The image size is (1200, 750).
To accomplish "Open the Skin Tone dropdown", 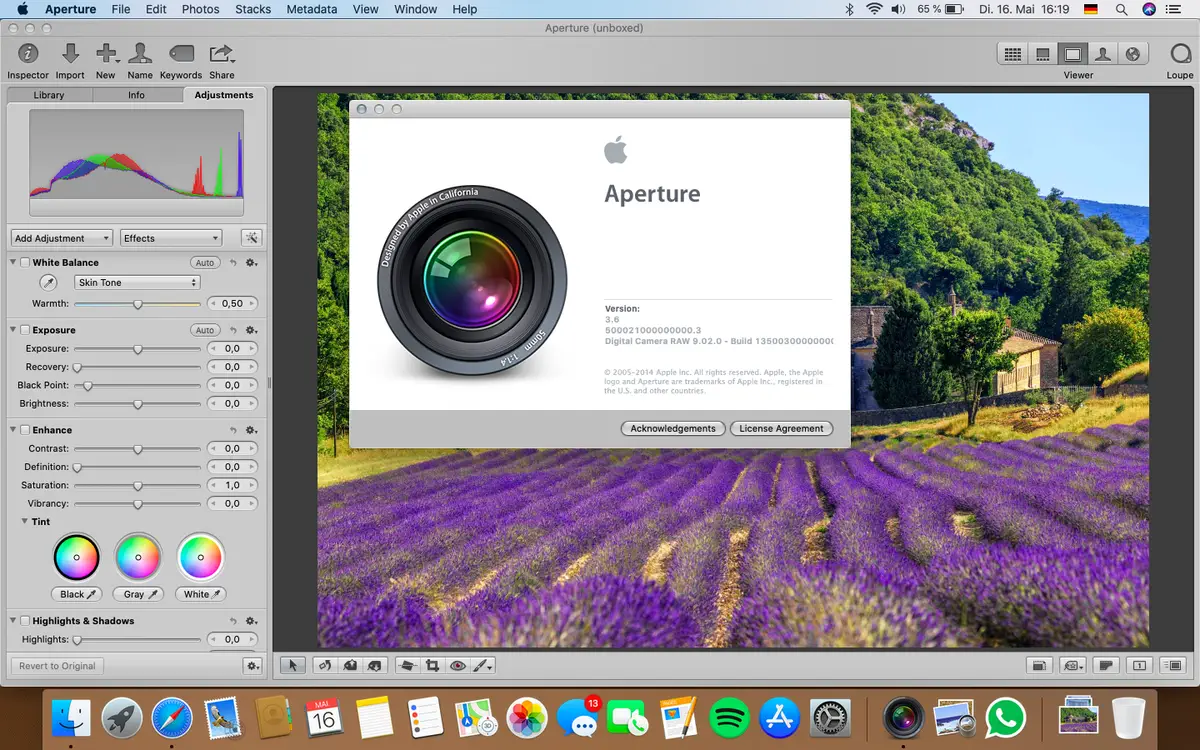I will tap(138, 283).
